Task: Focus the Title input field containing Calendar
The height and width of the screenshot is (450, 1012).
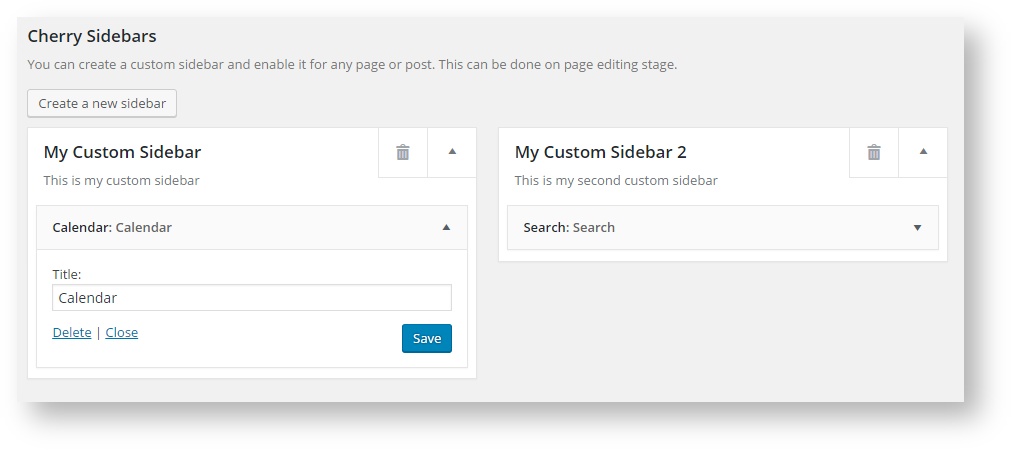Action: click(x=252, y=297)
